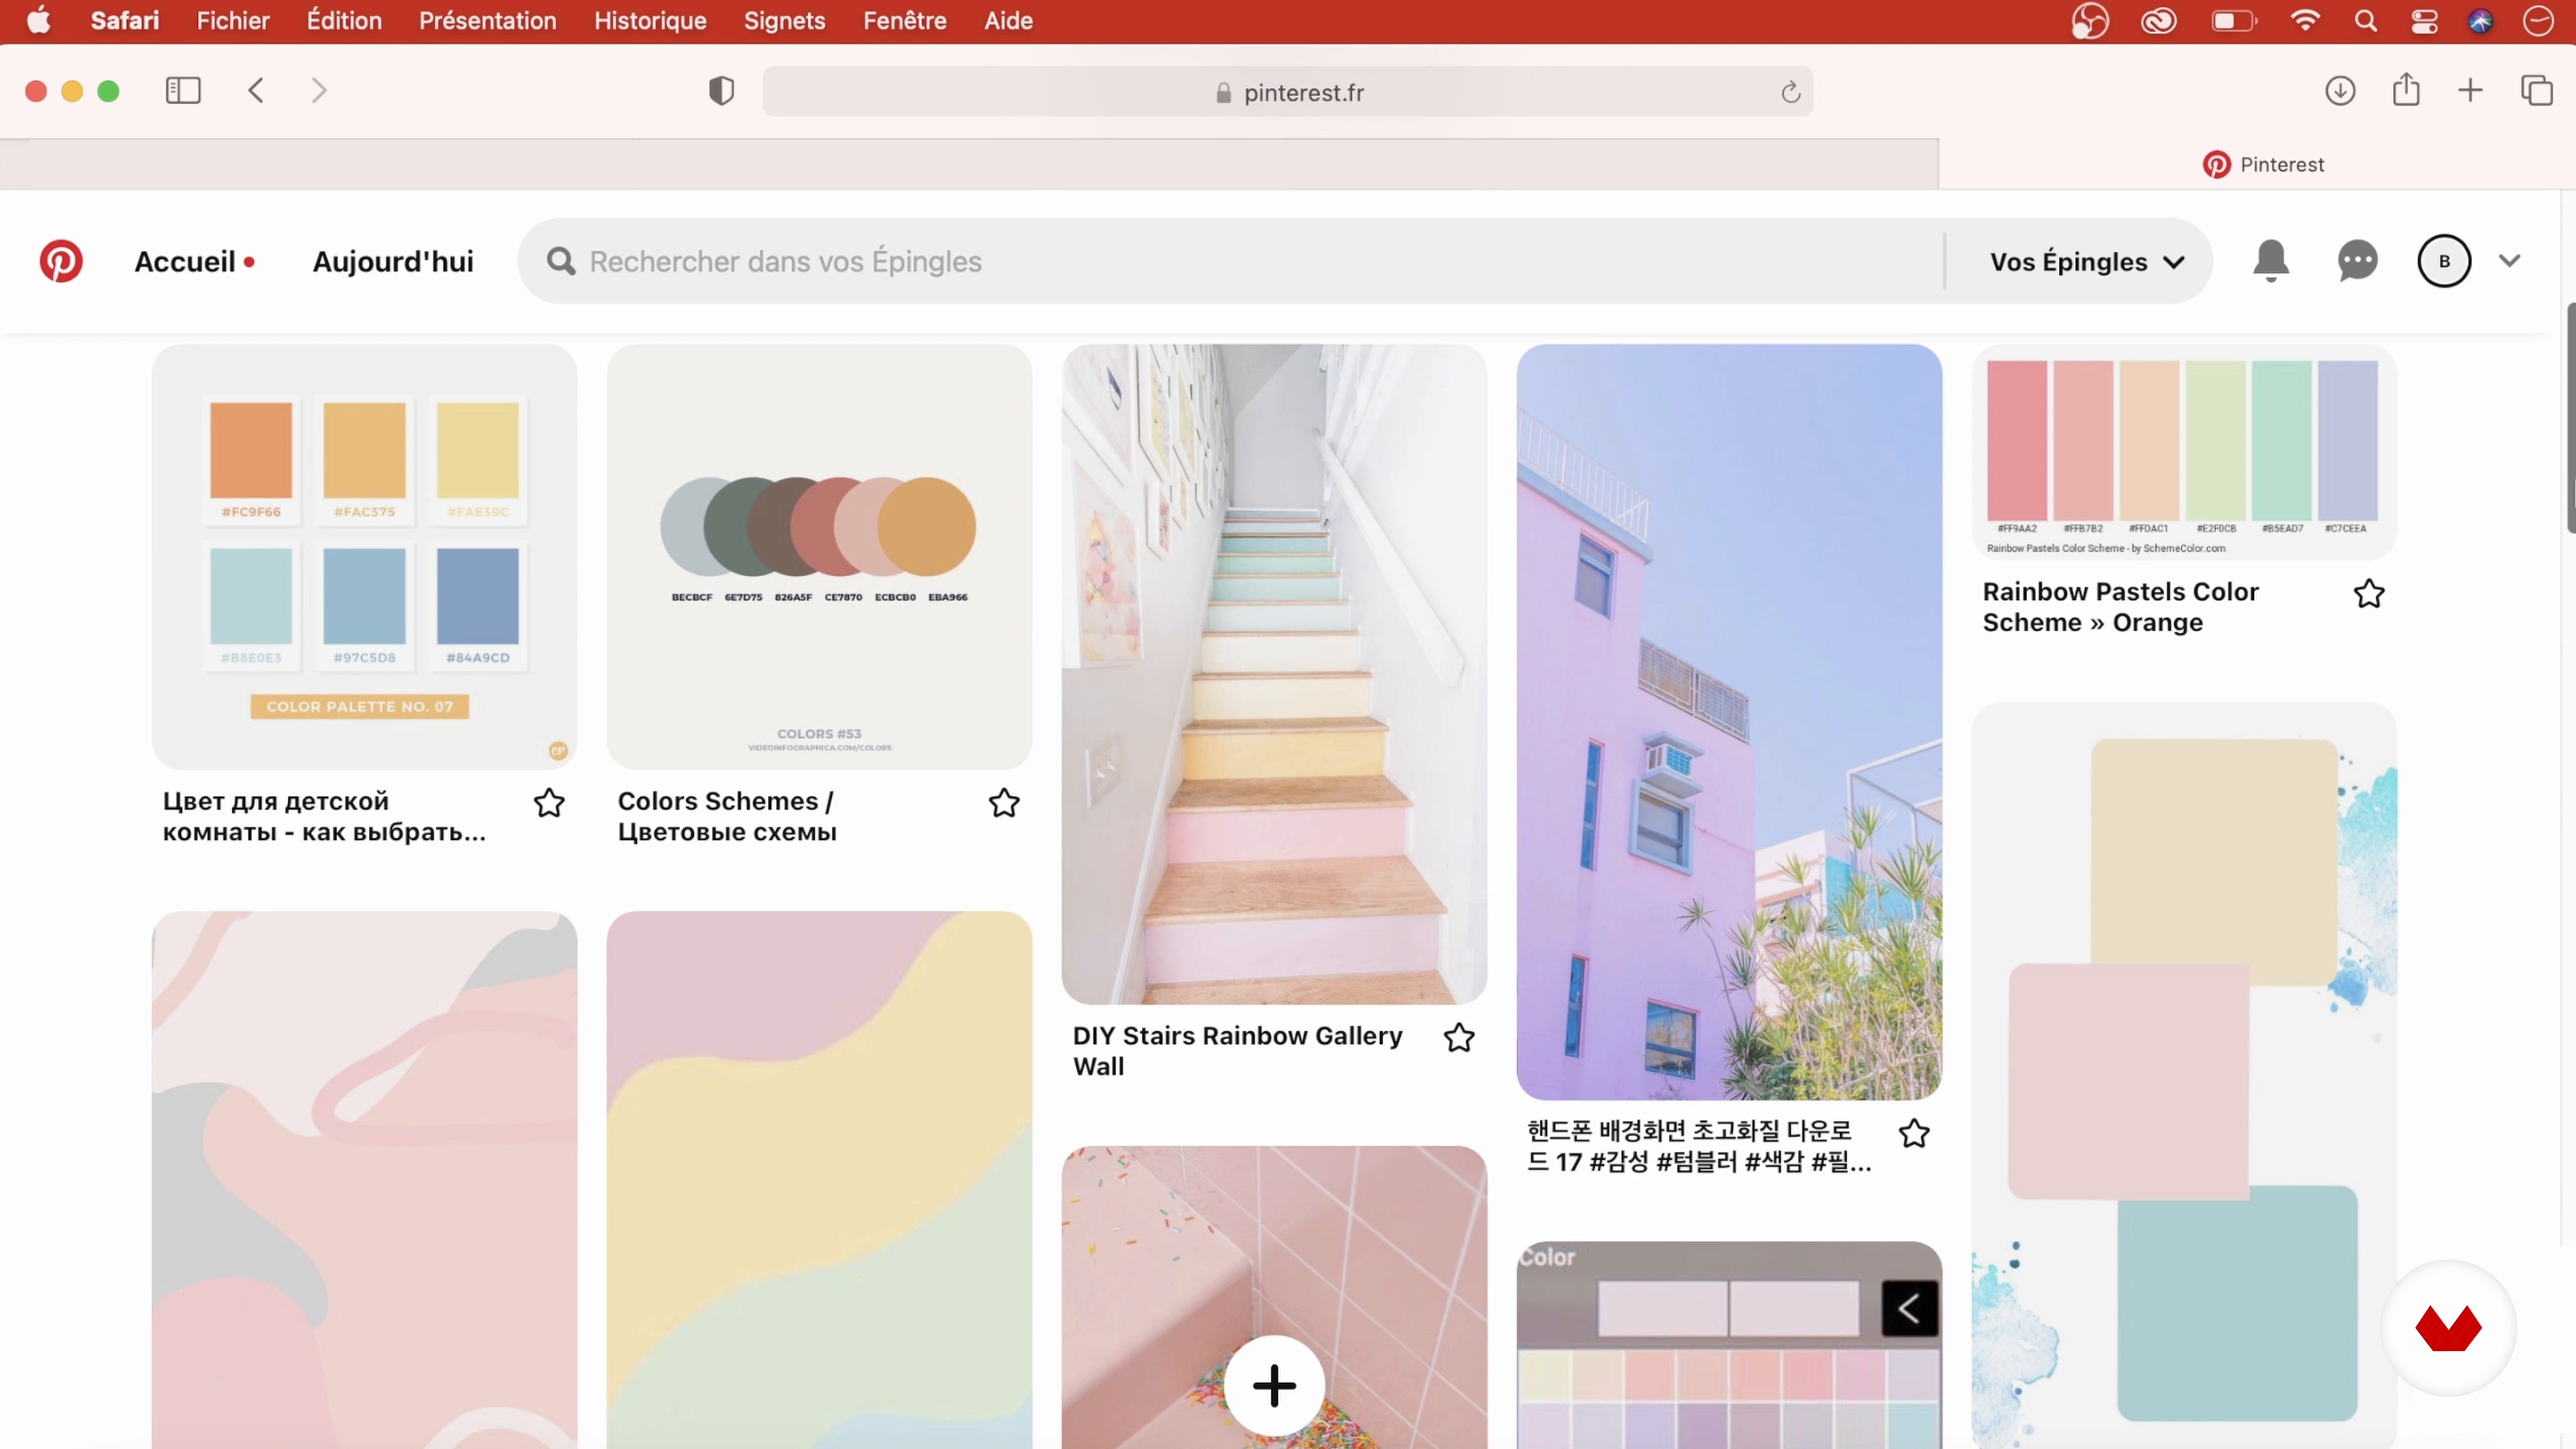Viewport: 2576px width, 1449px height.
Task: Toggle the Safari sidebar
Action: coord(183,91)
